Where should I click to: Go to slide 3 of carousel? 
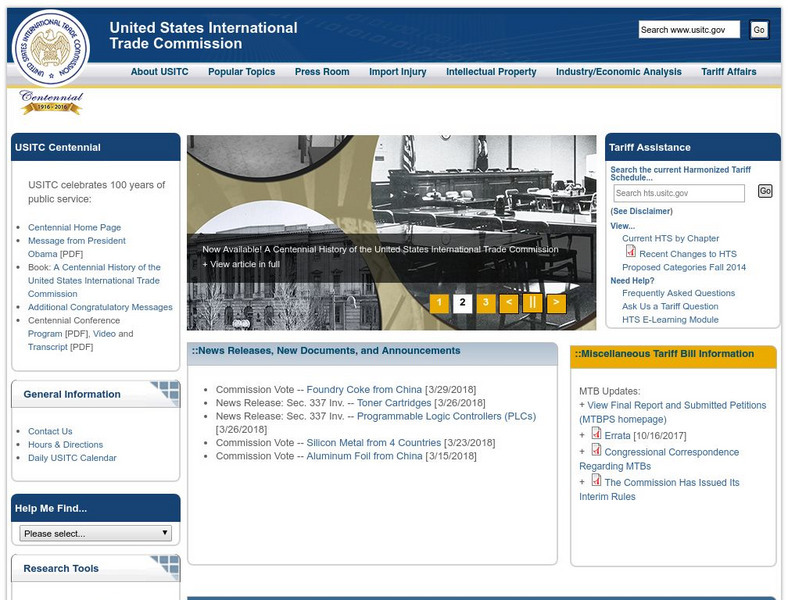coord(485,303)
